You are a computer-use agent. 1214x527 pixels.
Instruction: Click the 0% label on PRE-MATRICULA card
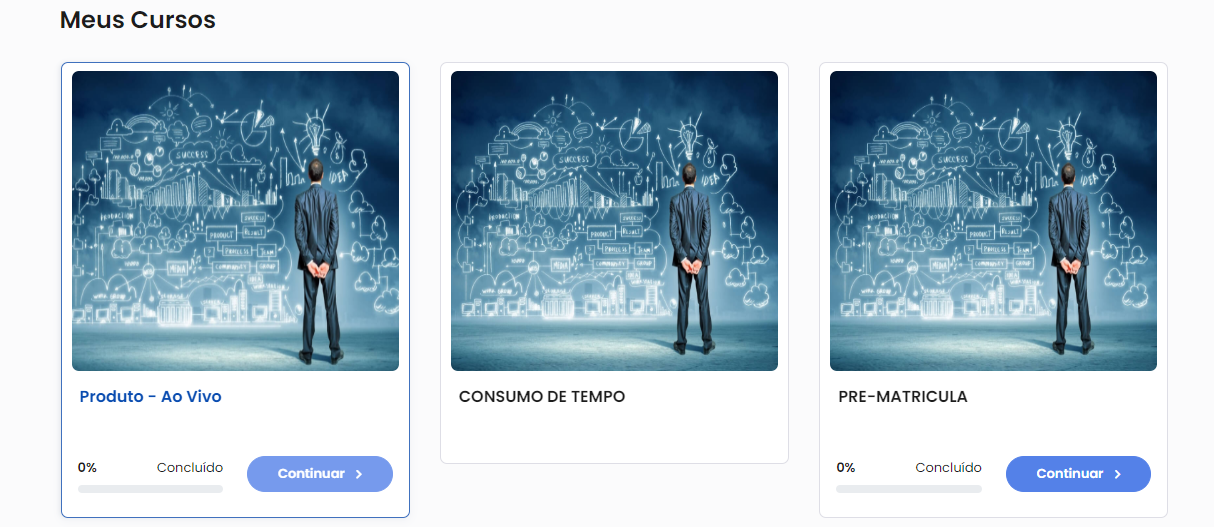click(846, 467)
